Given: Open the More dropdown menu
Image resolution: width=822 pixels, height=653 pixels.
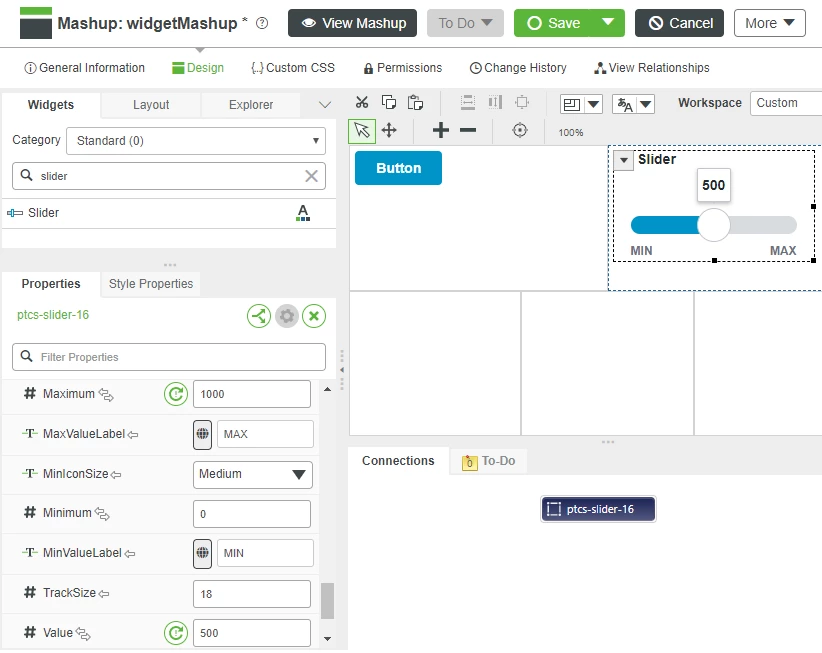Looking at the screenshot, I should pyautogui.click(x=770, y=23).
